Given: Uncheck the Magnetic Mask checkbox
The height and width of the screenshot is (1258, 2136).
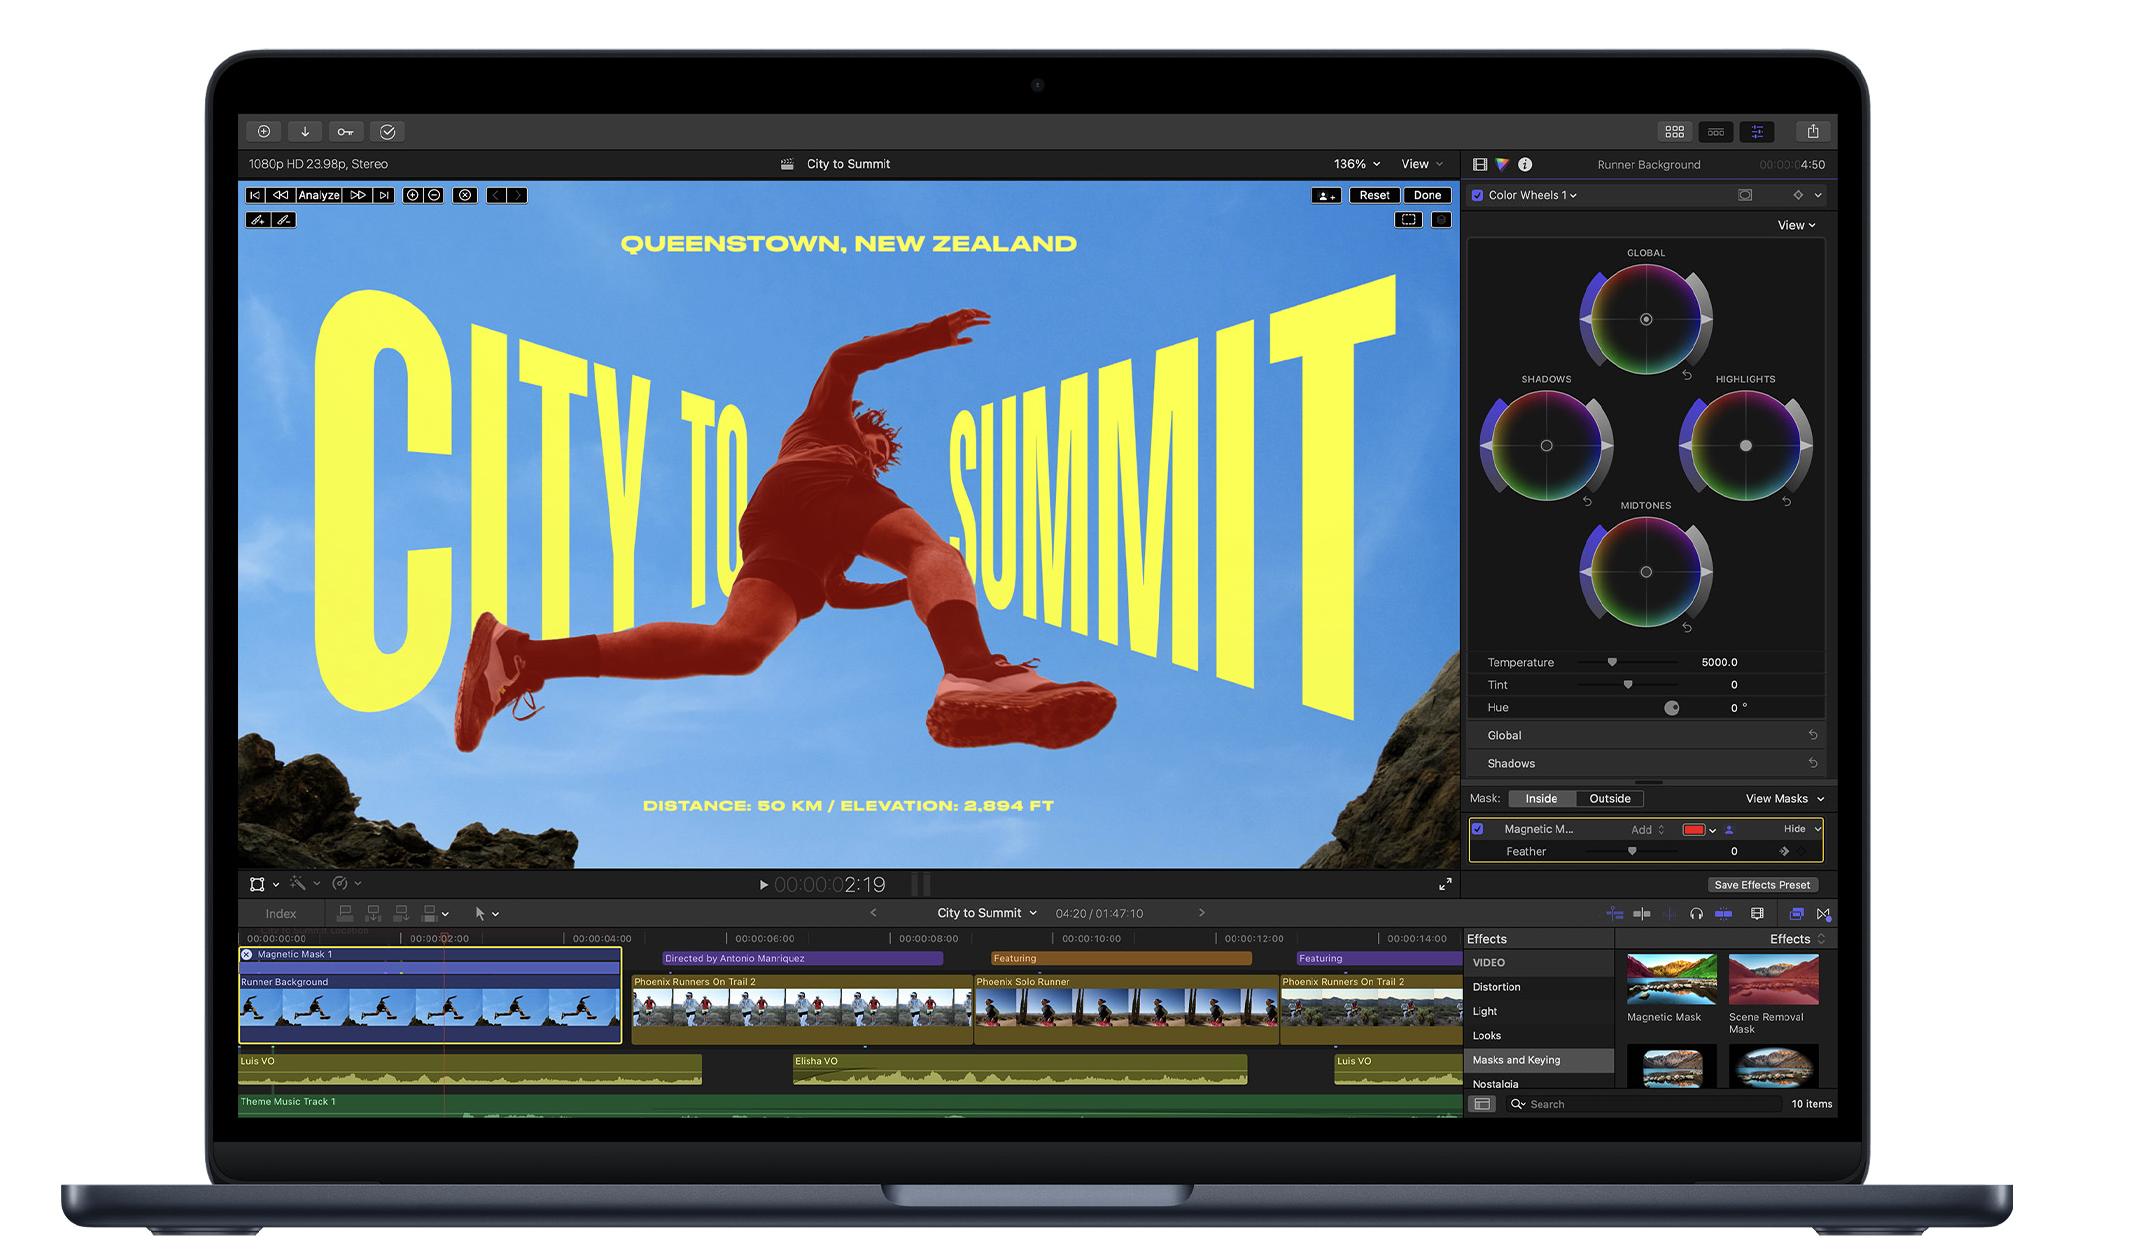Looking at the screenshot, I should (1478, 829).
